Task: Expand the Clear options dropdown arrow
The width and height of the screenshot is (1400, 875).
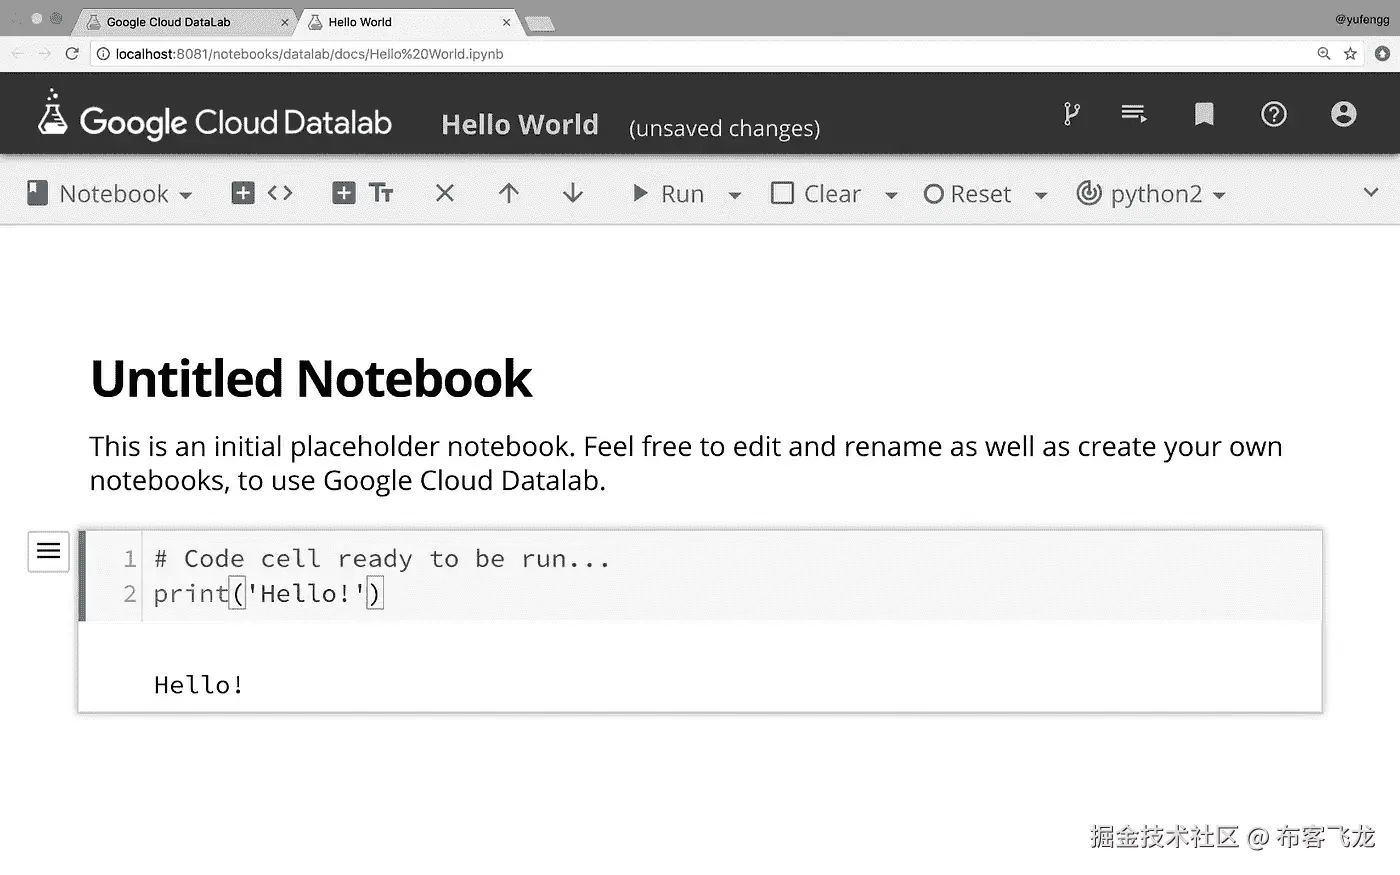Action: pyautogui.click(x=891, y=195)
